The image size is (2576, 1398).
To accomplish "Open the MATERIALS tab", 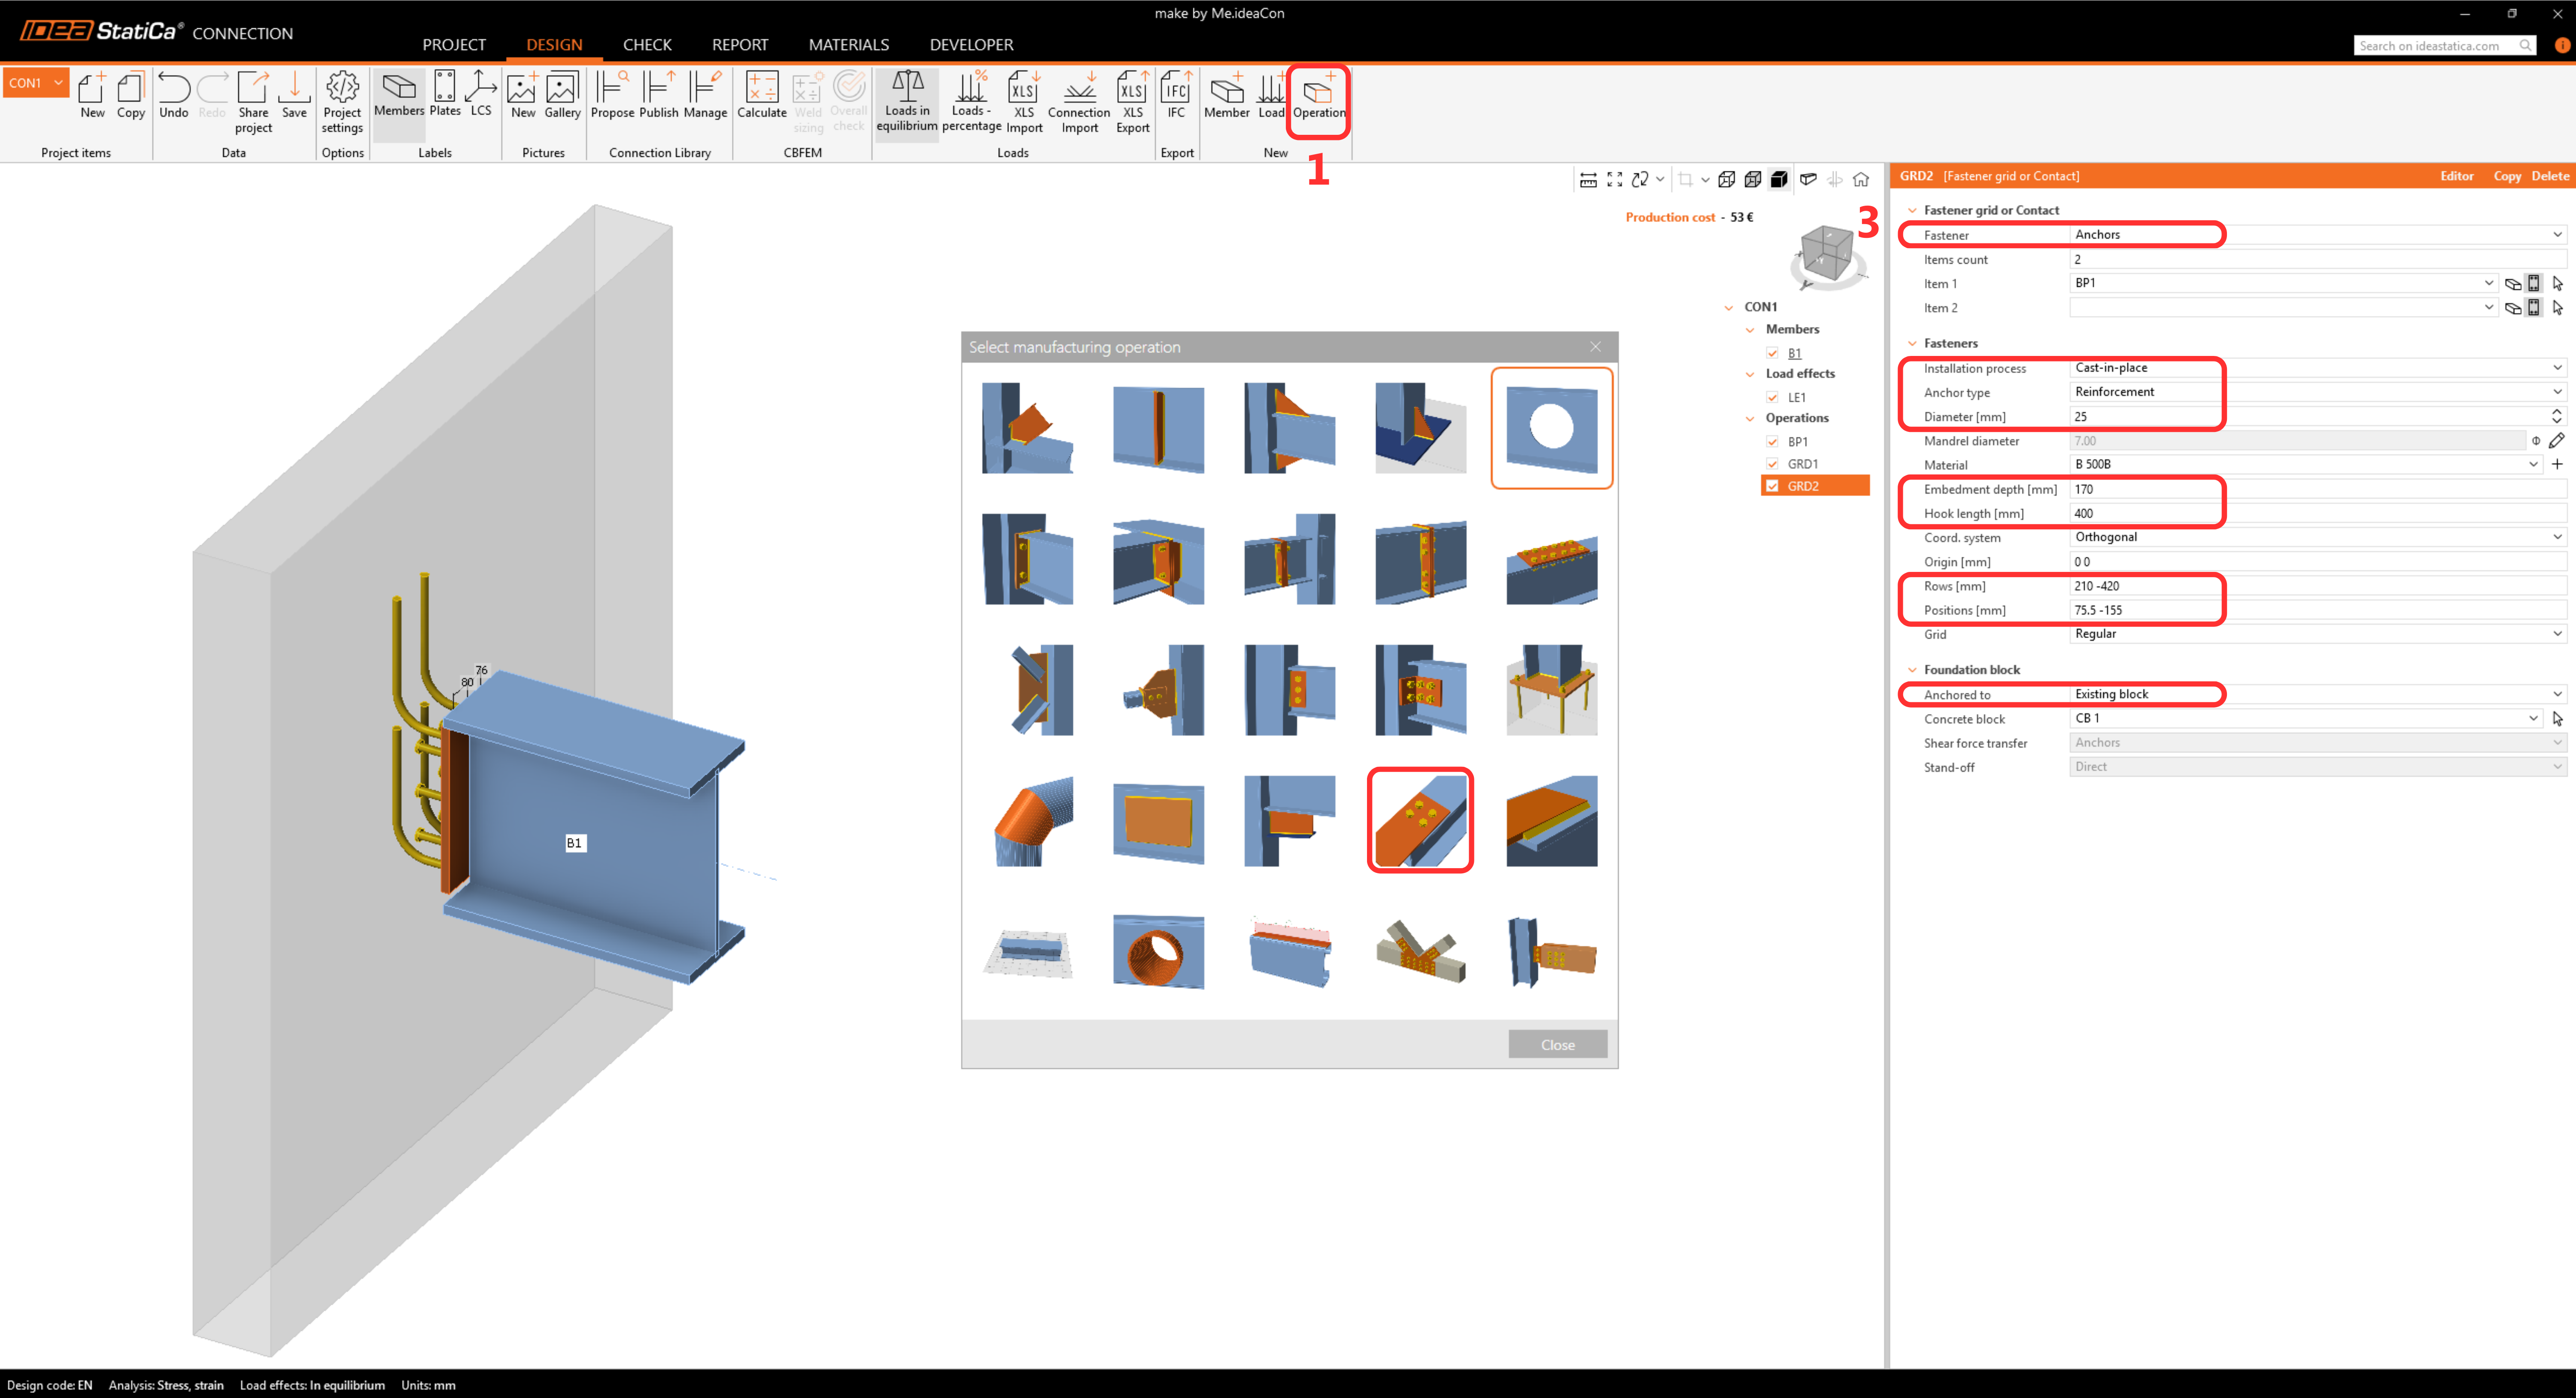I will [848, 45].
